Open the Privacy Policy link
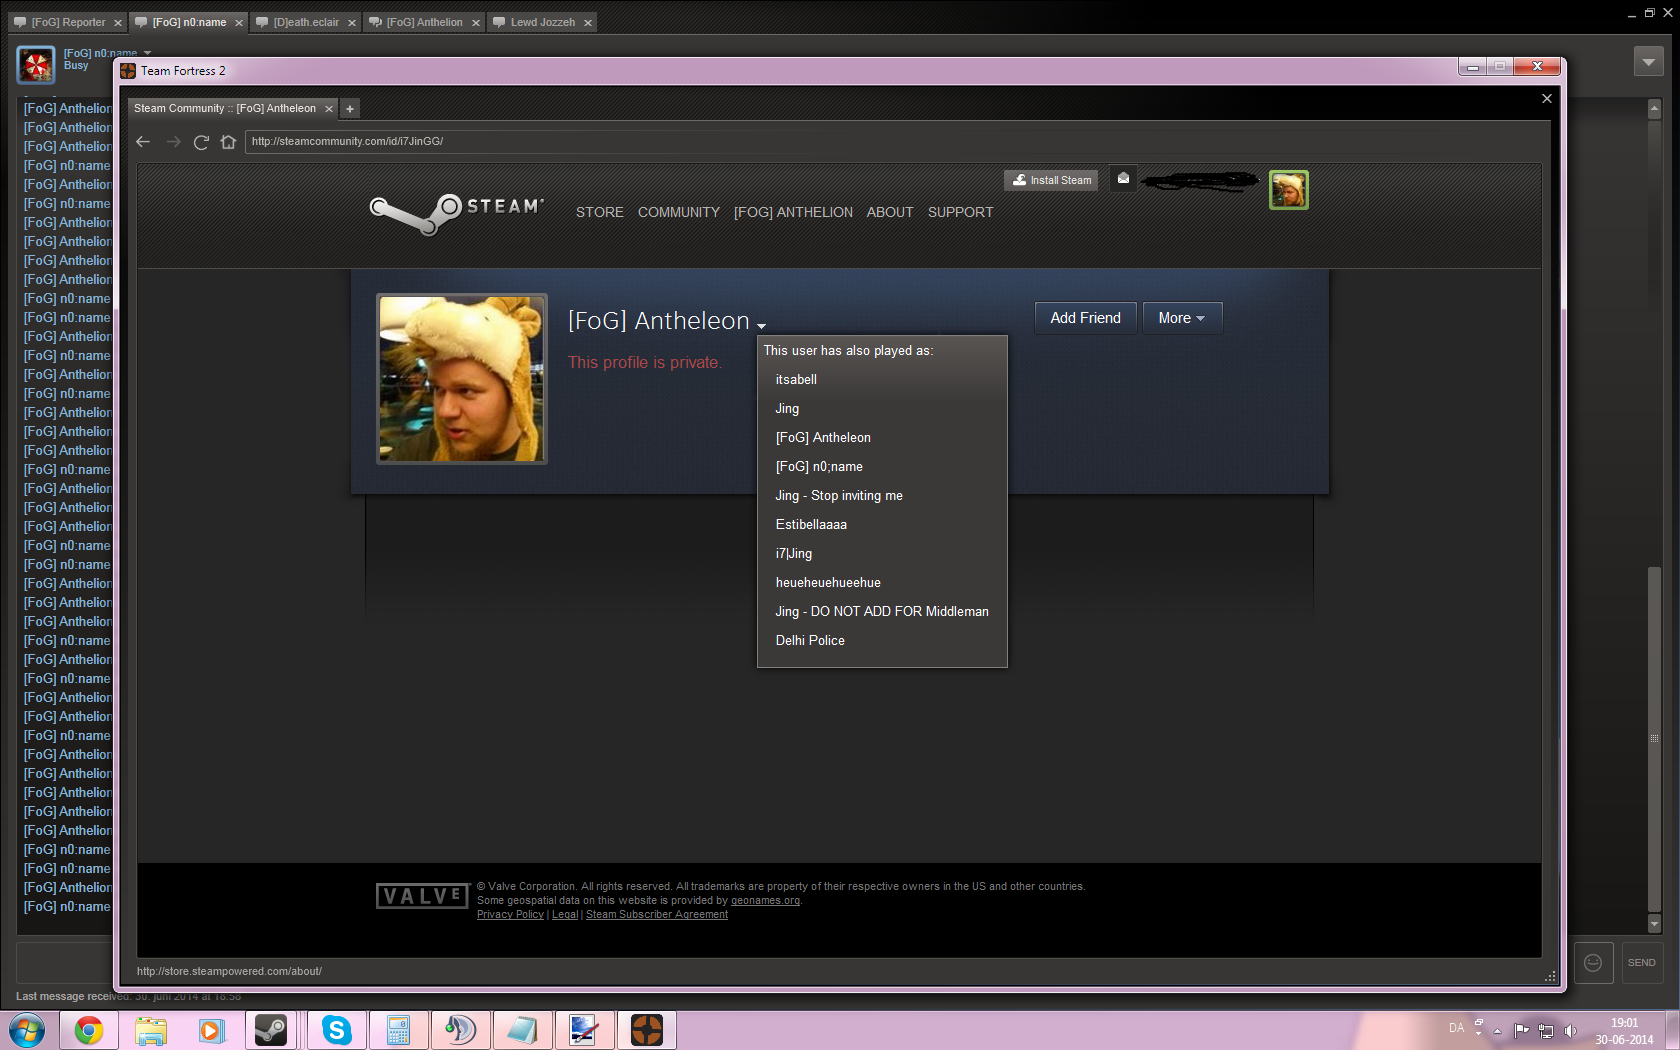 point(510,914)
